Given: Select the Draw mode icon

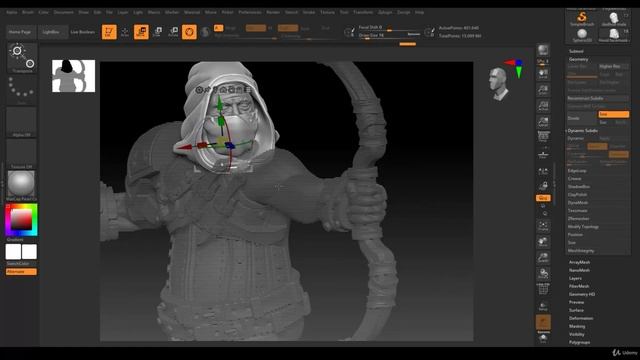Looking at the screenshot, I should tap(125, 32).
